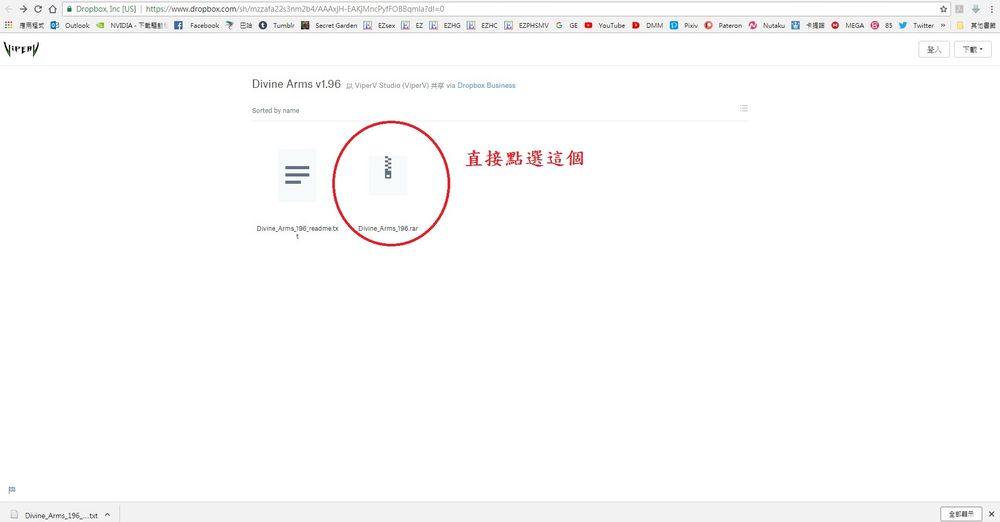Follow the Dropbox Business link
Viewport: 1000px width, 522px height.
[486, 86]
